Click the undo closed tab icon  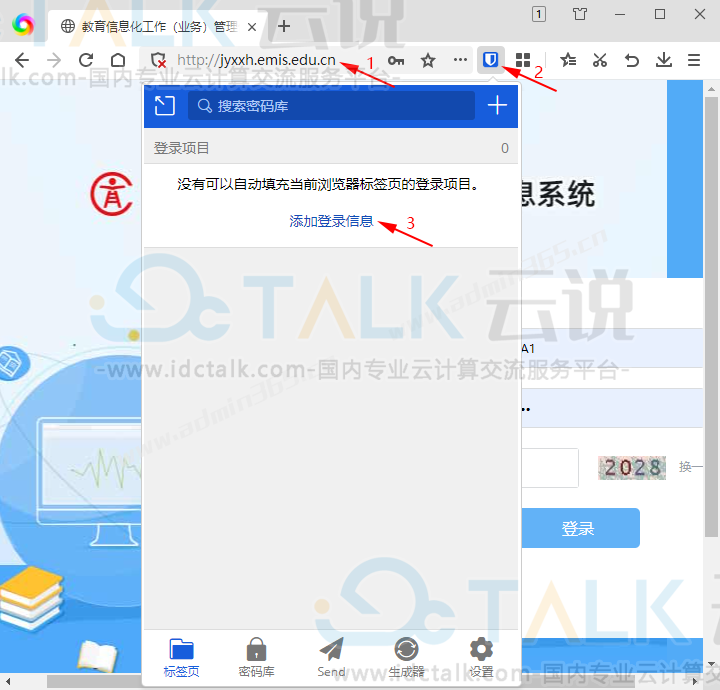pos(632,60)
